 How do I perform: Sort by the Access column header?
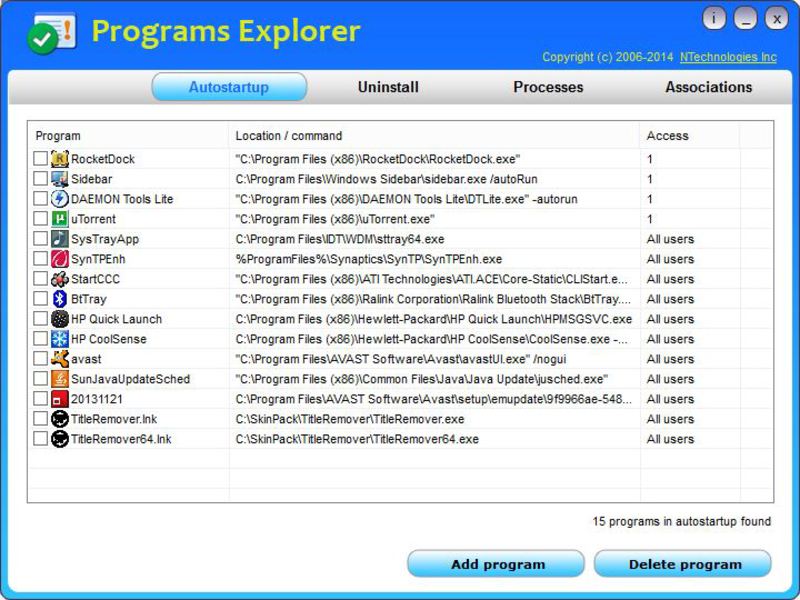pyautogui.click(x=690, y=136)
